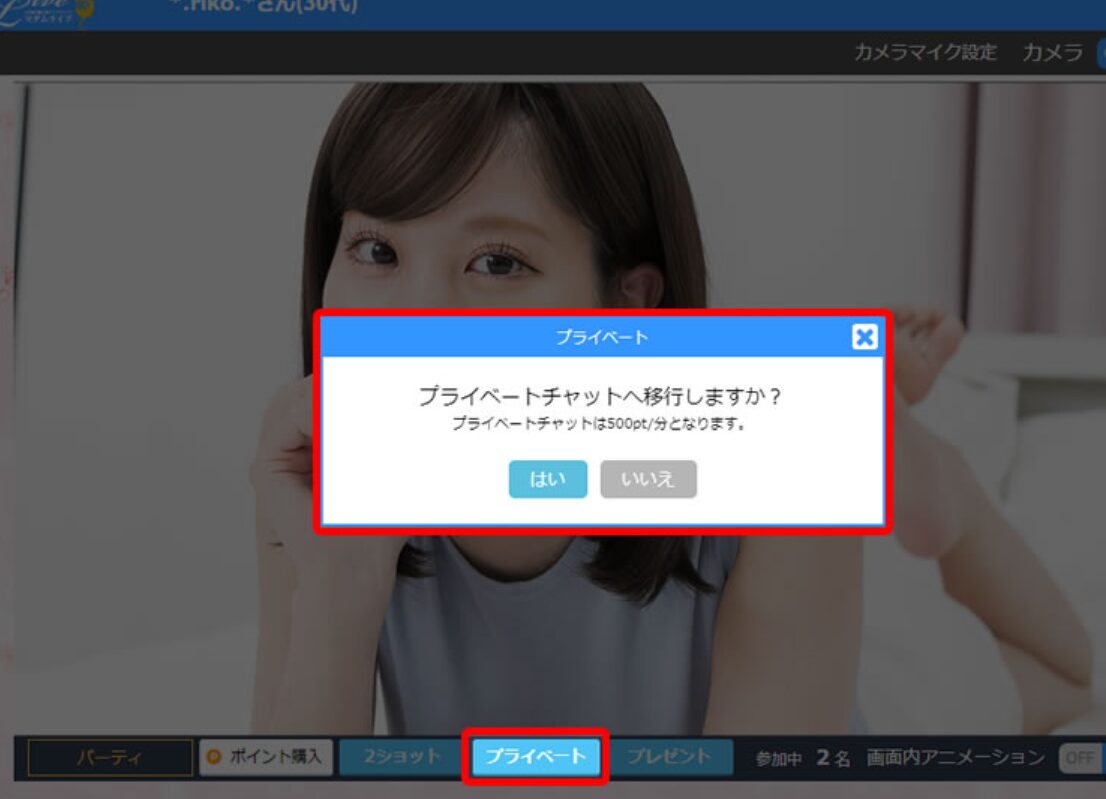Click はい to start private chat

pyautogui.click(x=547, y=479)
